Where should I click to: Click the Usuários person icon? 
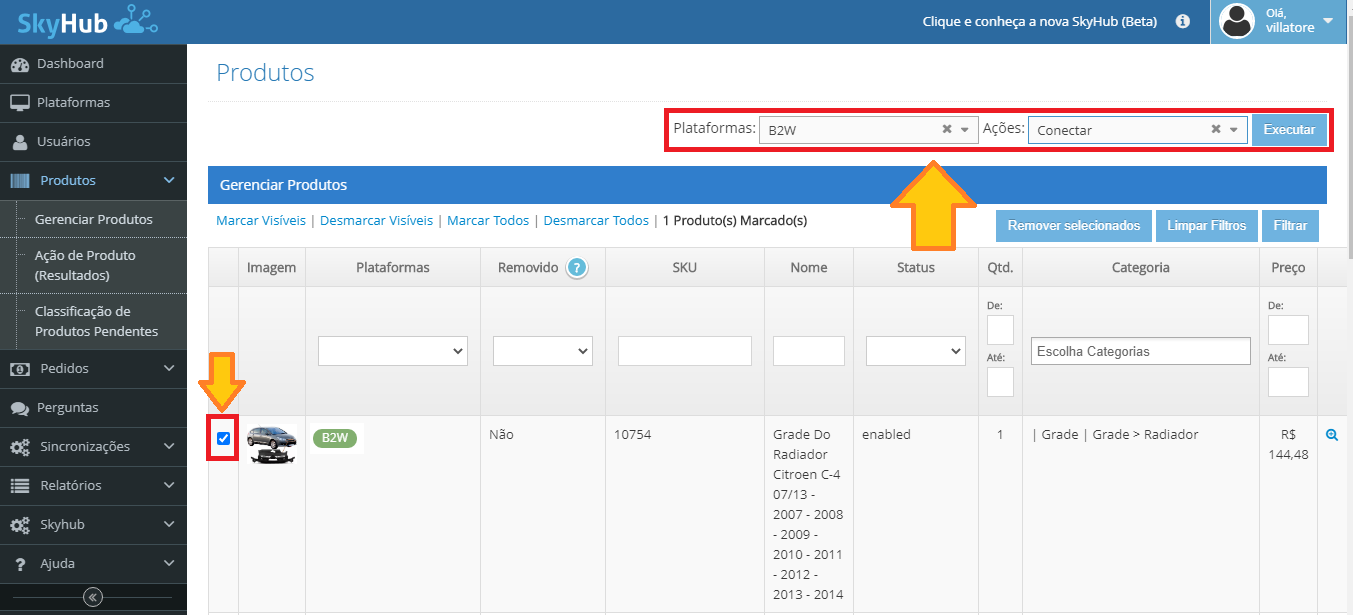19,142
